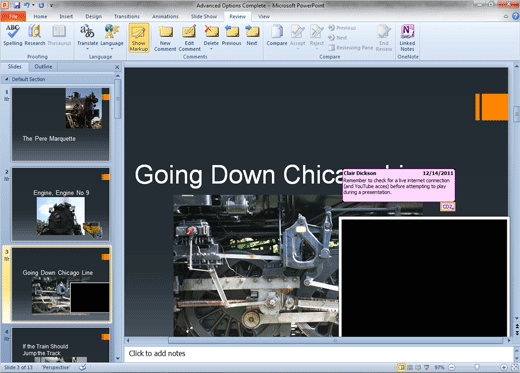
Task: Open the Thesaurus tool
Action: (59, 35)
